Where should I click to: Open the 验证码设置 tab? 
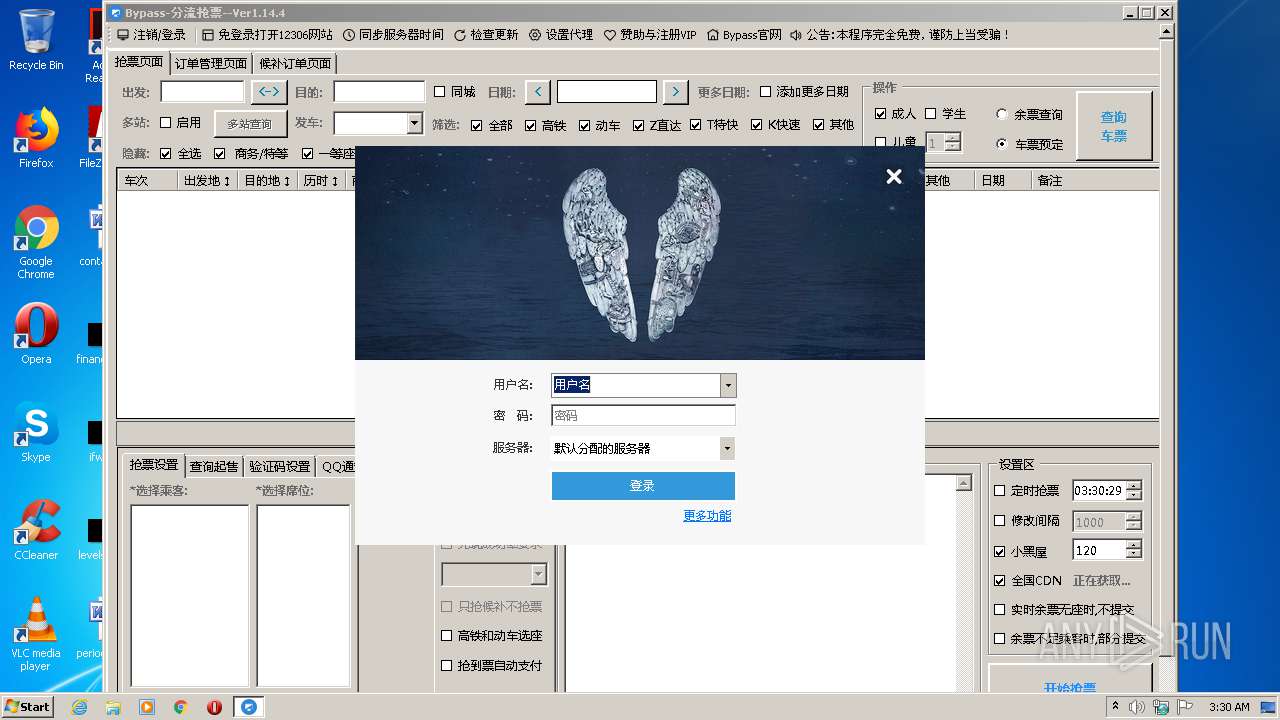point(280,466)
